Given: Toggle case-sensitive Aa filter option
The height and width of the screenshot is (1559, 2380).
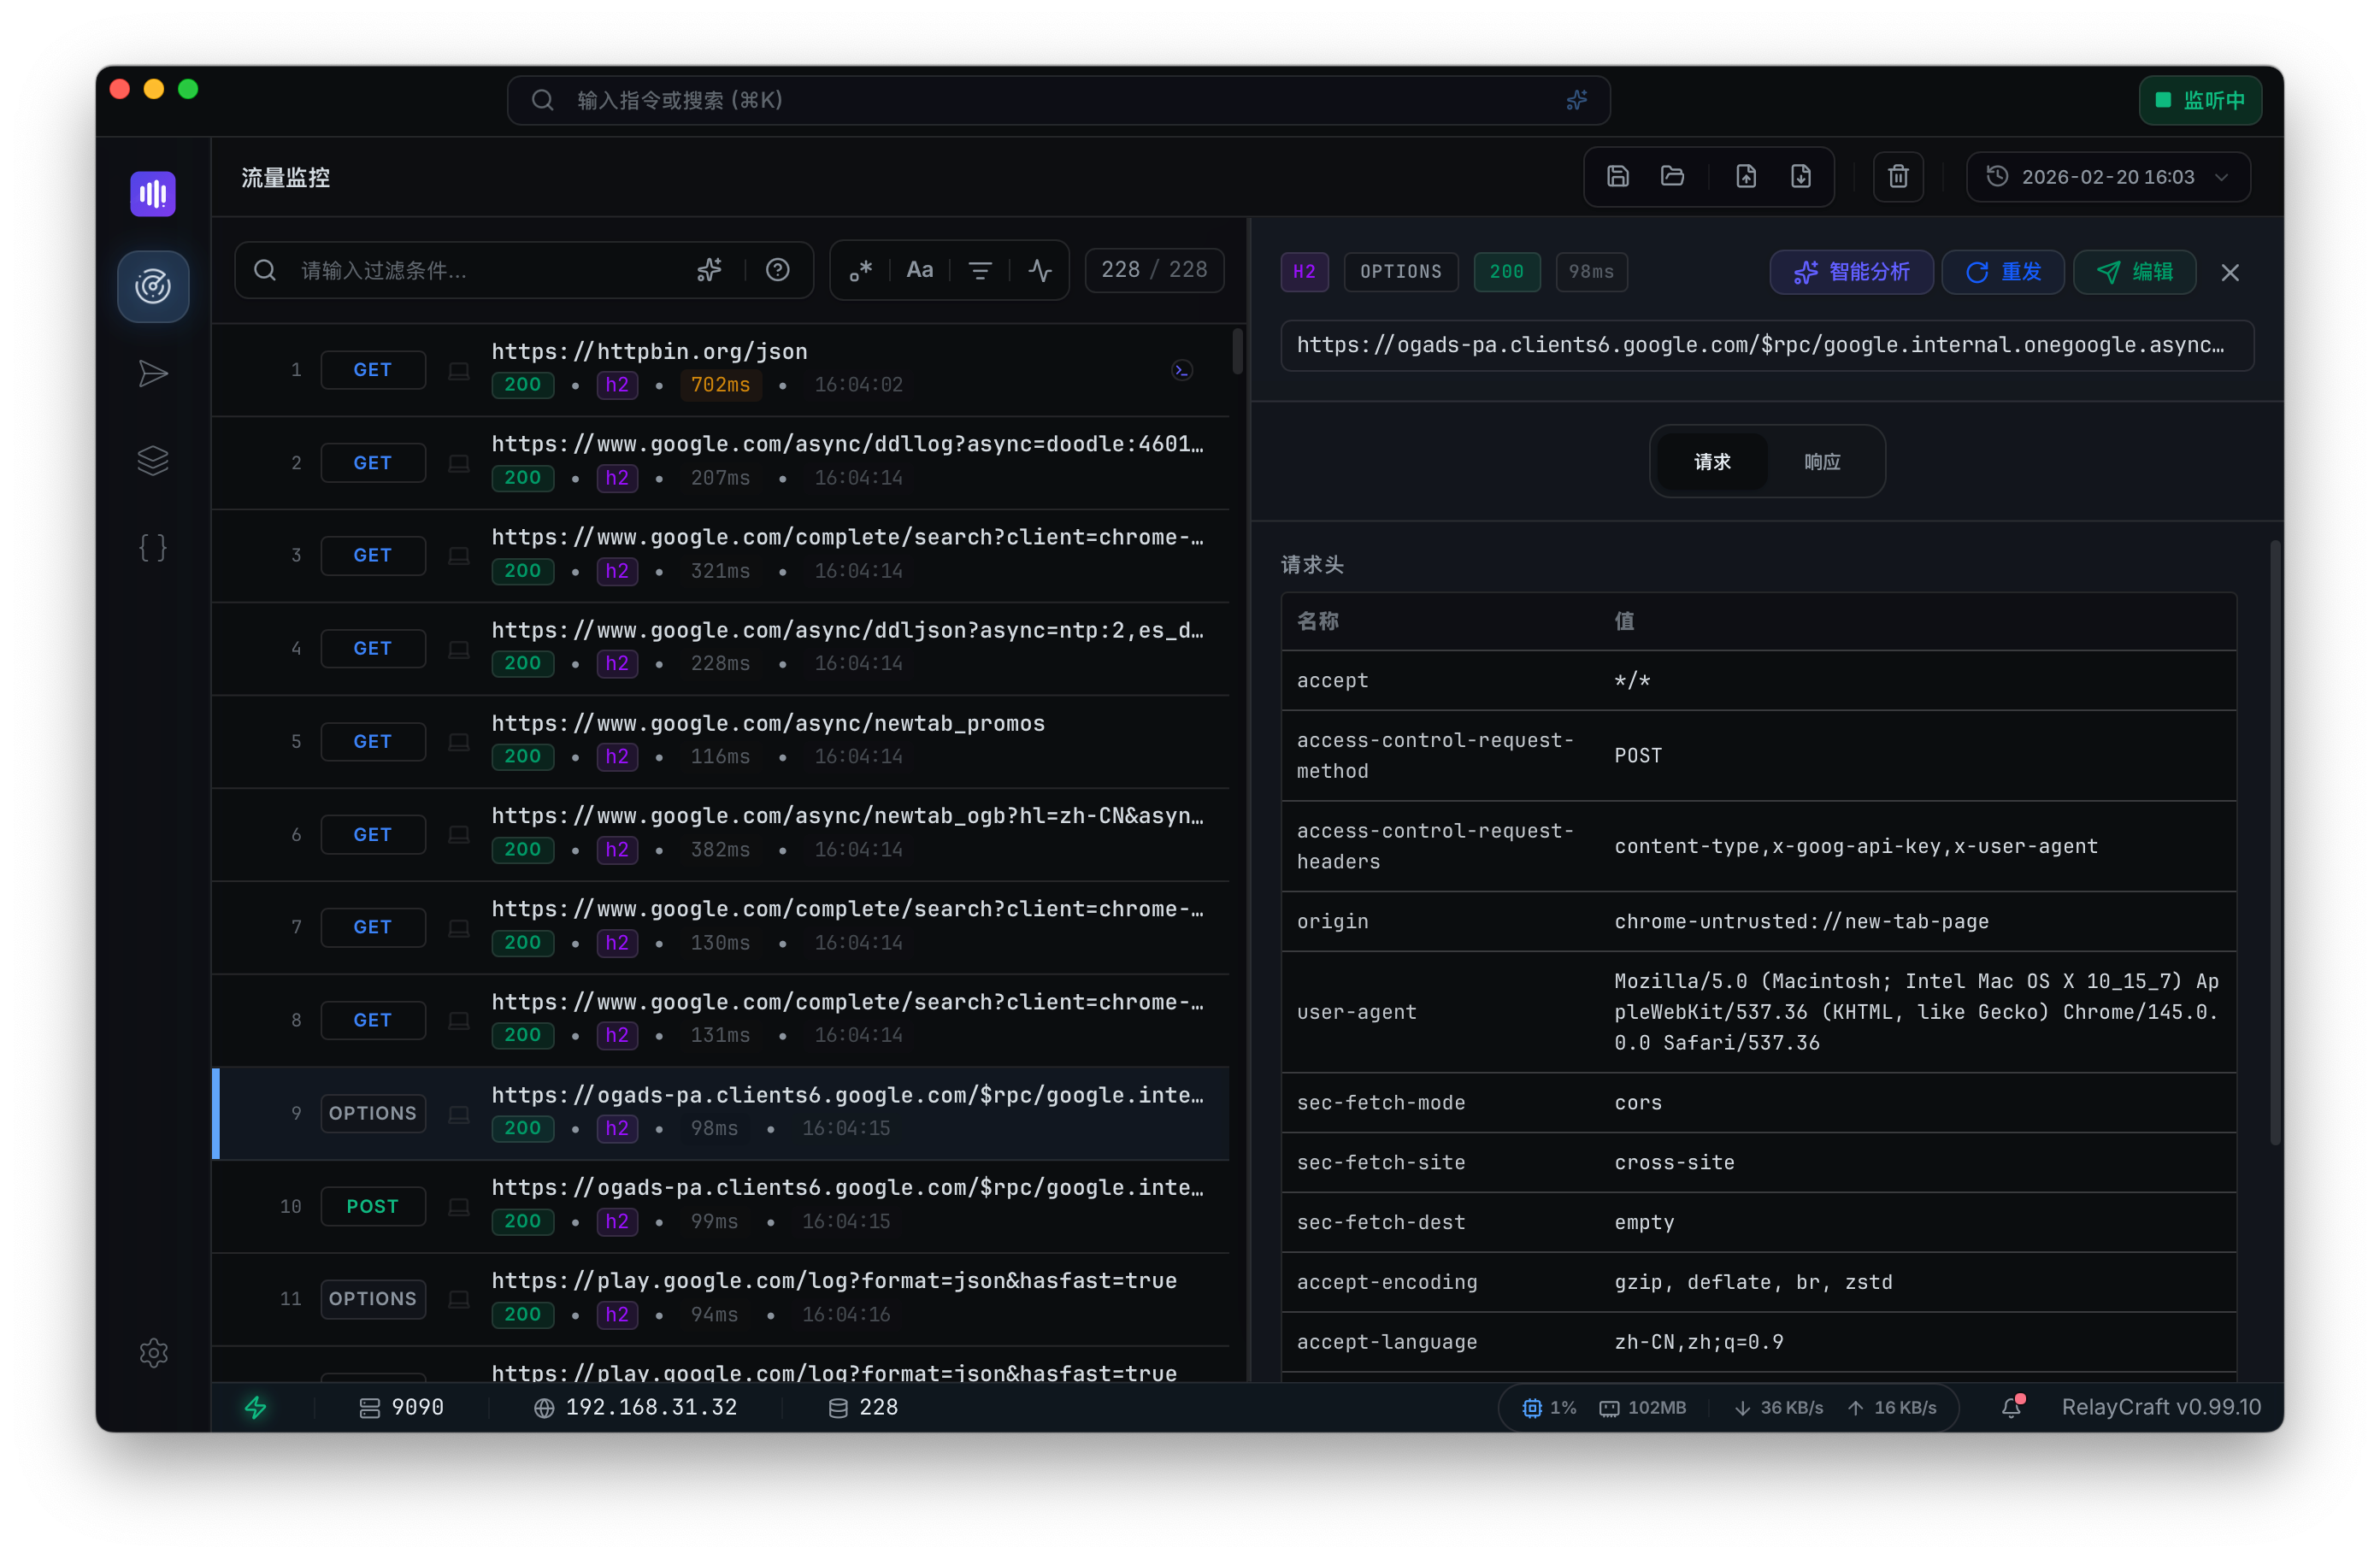Looking at the screenshot, I should click(x=919, y=270).
